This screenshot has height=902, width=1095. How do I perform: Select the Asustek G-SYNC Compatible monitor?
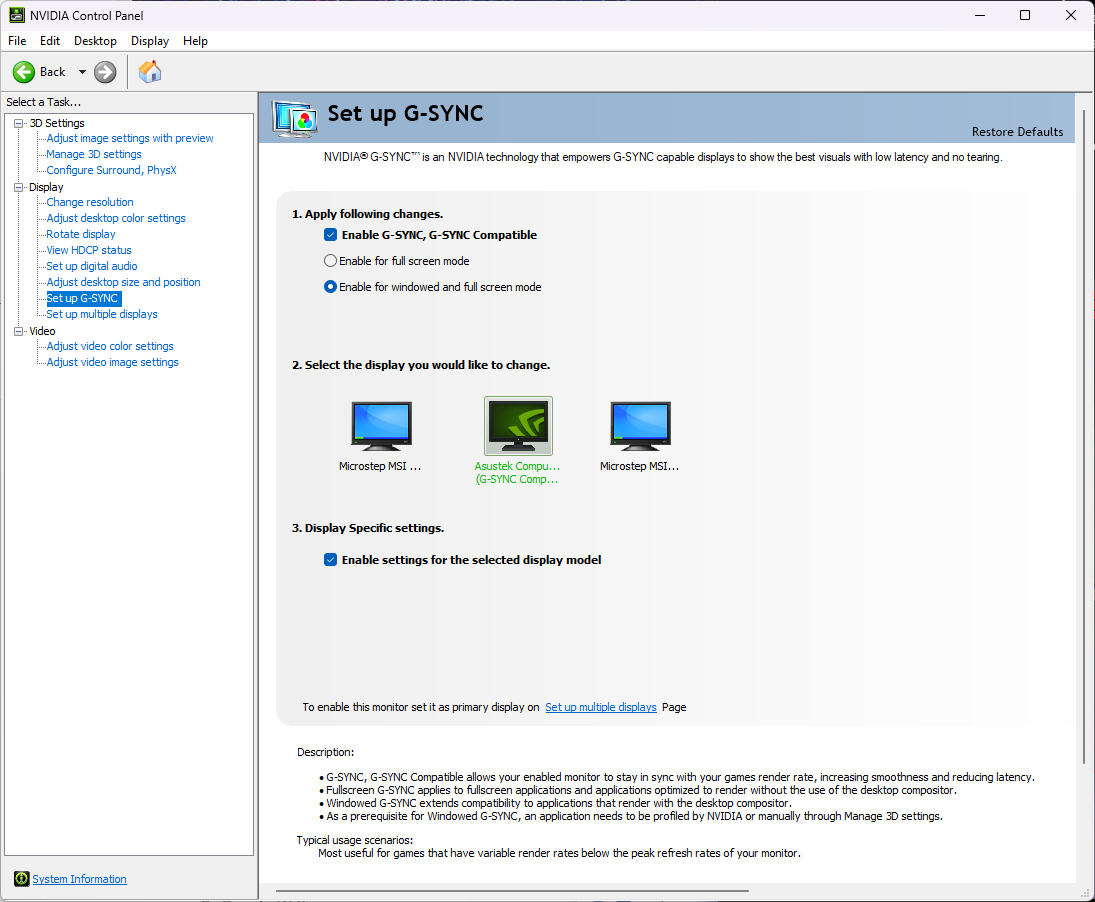[518, 426]
